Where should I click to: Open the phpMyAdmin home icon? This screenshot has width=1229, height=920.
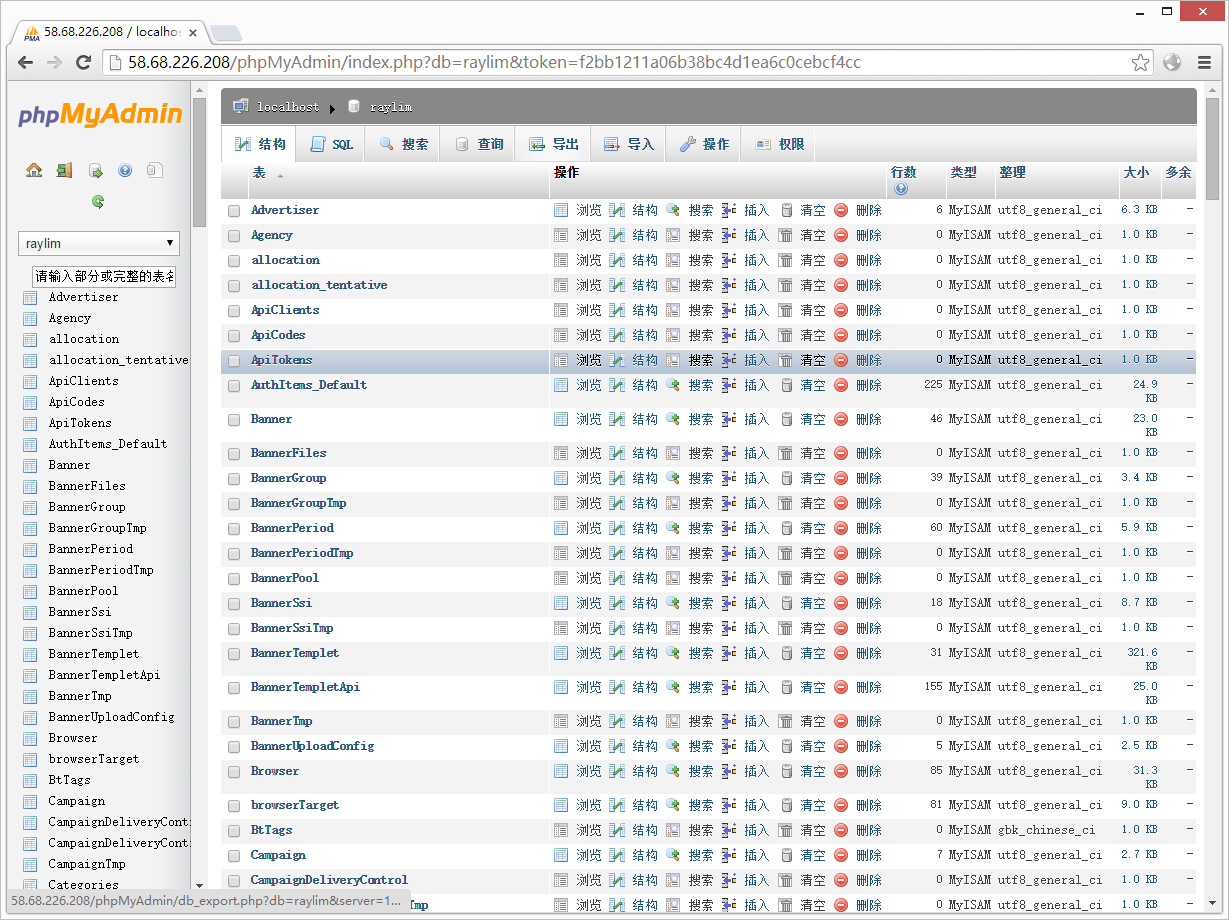pyautogui.click(x=34, y=170)
